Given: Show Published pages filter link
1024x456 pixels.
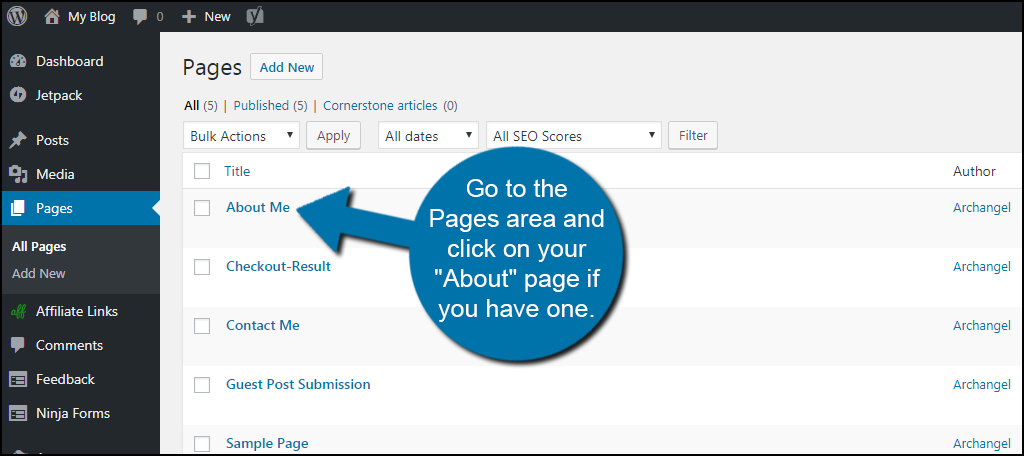Looking at the screenshot, I should tap(261, 105).
